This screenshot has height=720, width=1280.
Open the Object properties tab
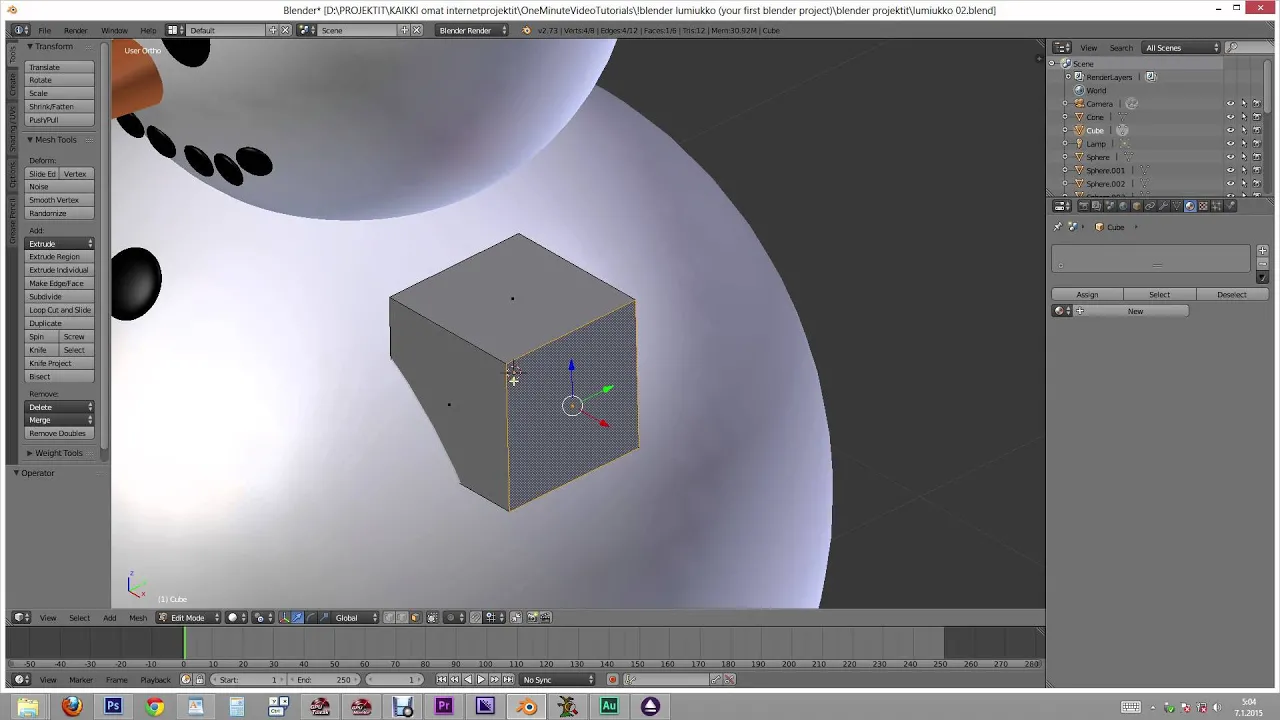click(1137, 206)
